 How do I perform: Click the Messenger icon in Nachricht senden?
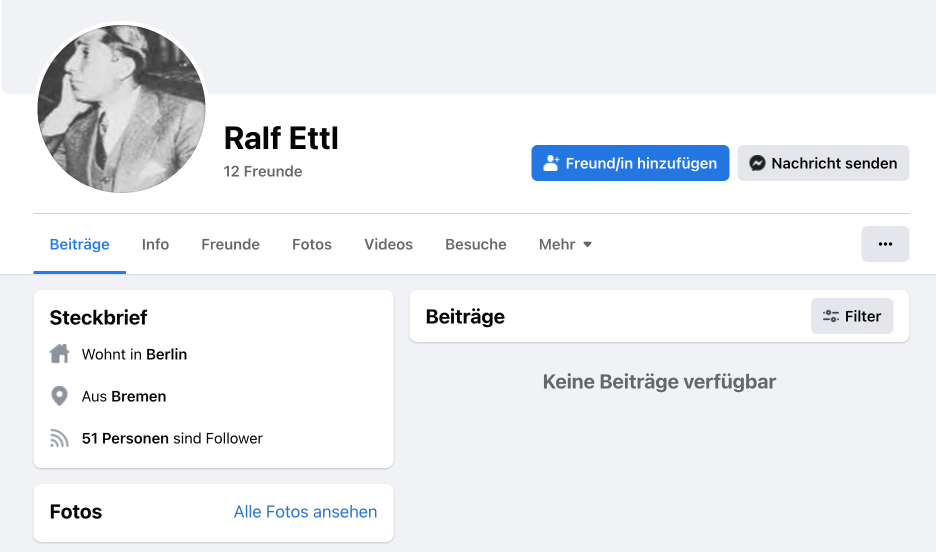pyautogui.click(x=759, y=163)
